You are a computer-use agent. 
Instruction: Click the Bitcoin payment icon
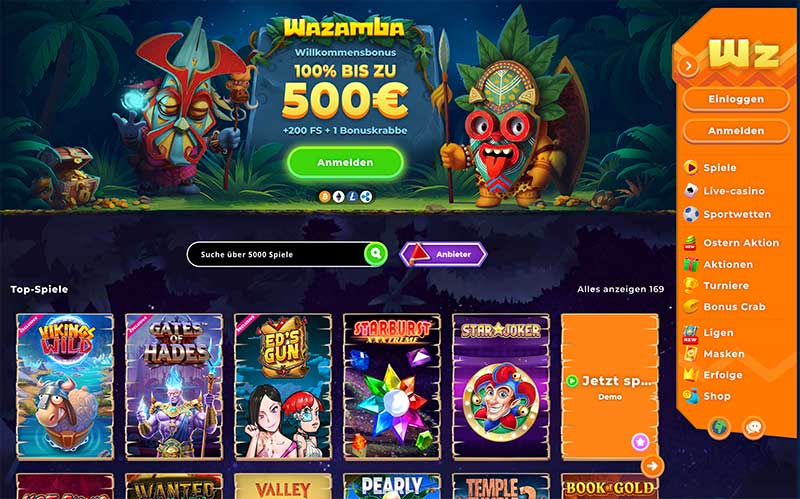(324, 196)
